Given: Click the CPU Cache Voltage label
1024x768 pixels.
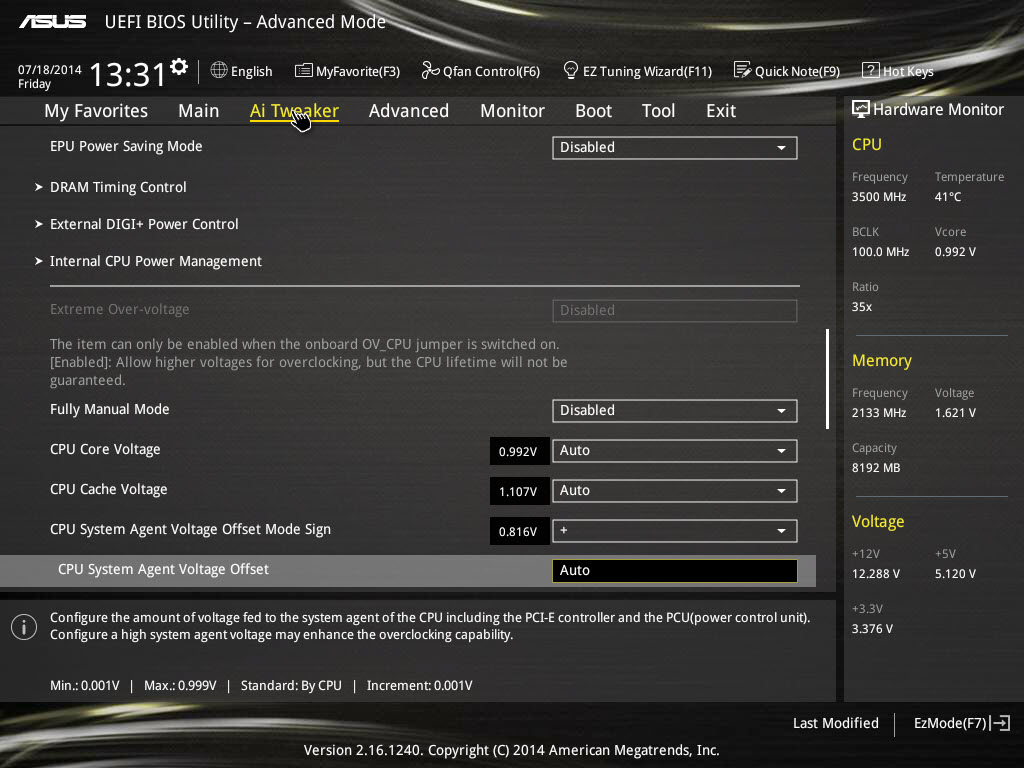Looking at the screenshot, I should click(108, 489).
